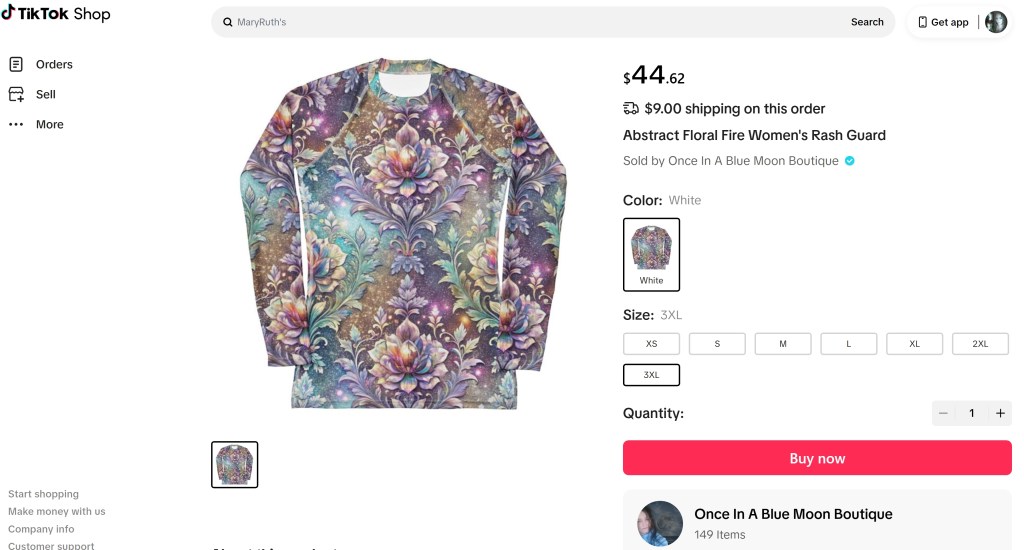Click the blue verified seller badge
The height and width of the screenshot is (550, 1024).
[850, 161]
